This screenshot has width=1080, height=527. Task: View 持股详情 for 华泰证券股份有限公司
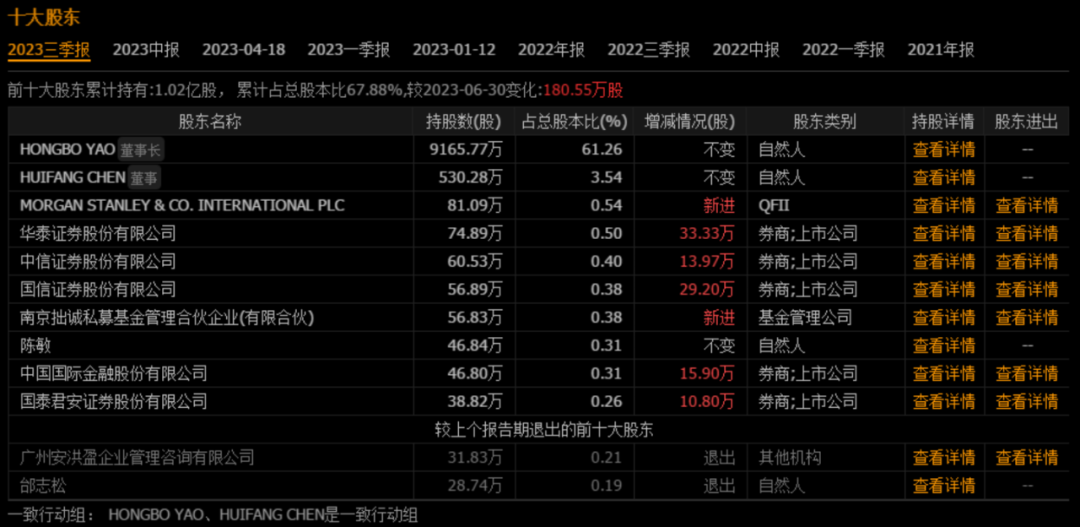tap(944, 234)
